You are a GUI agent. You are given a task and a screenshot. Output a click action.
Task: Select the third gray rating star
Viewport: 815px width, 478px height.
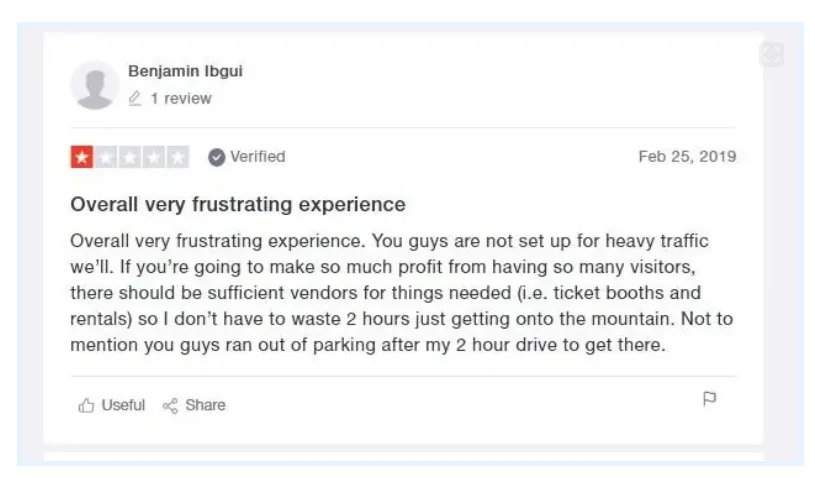(129, 157)
